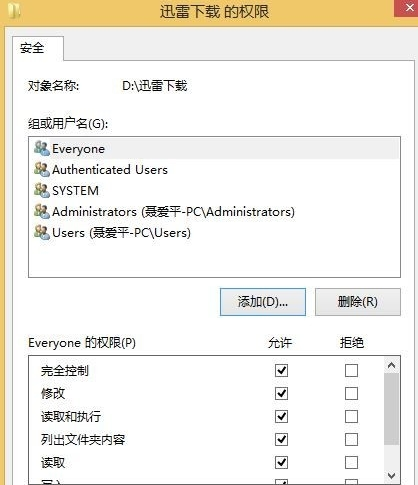This screenshot has width=418, height=485.
Task: Click the 添加(D)... button
Action: (x=263, y=302)
